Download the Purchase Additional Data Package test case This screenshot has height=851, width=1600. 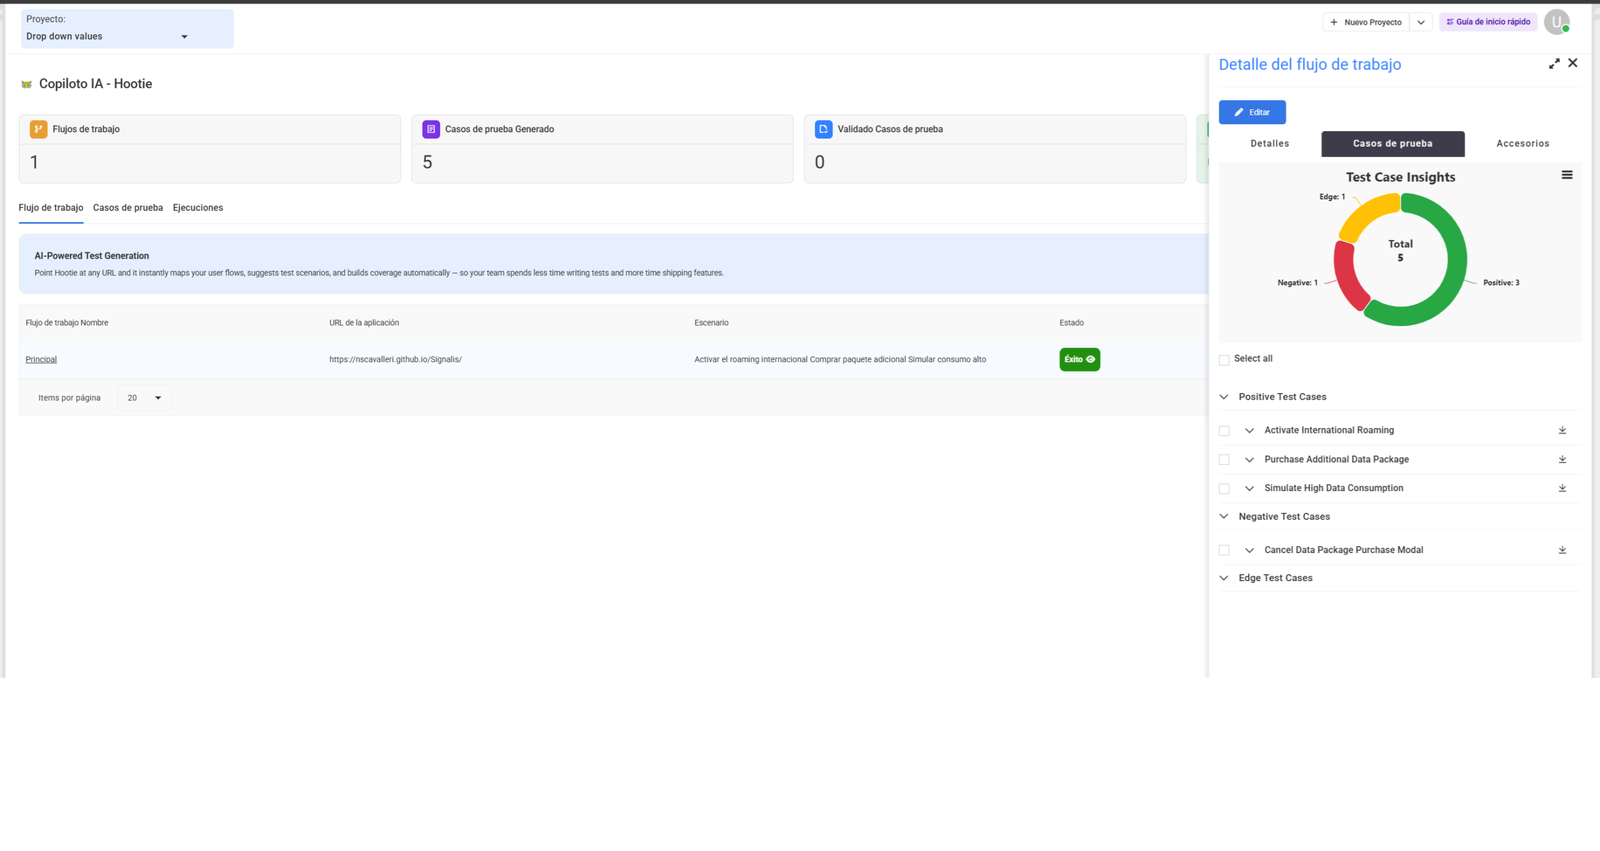tap(1562, 459)
